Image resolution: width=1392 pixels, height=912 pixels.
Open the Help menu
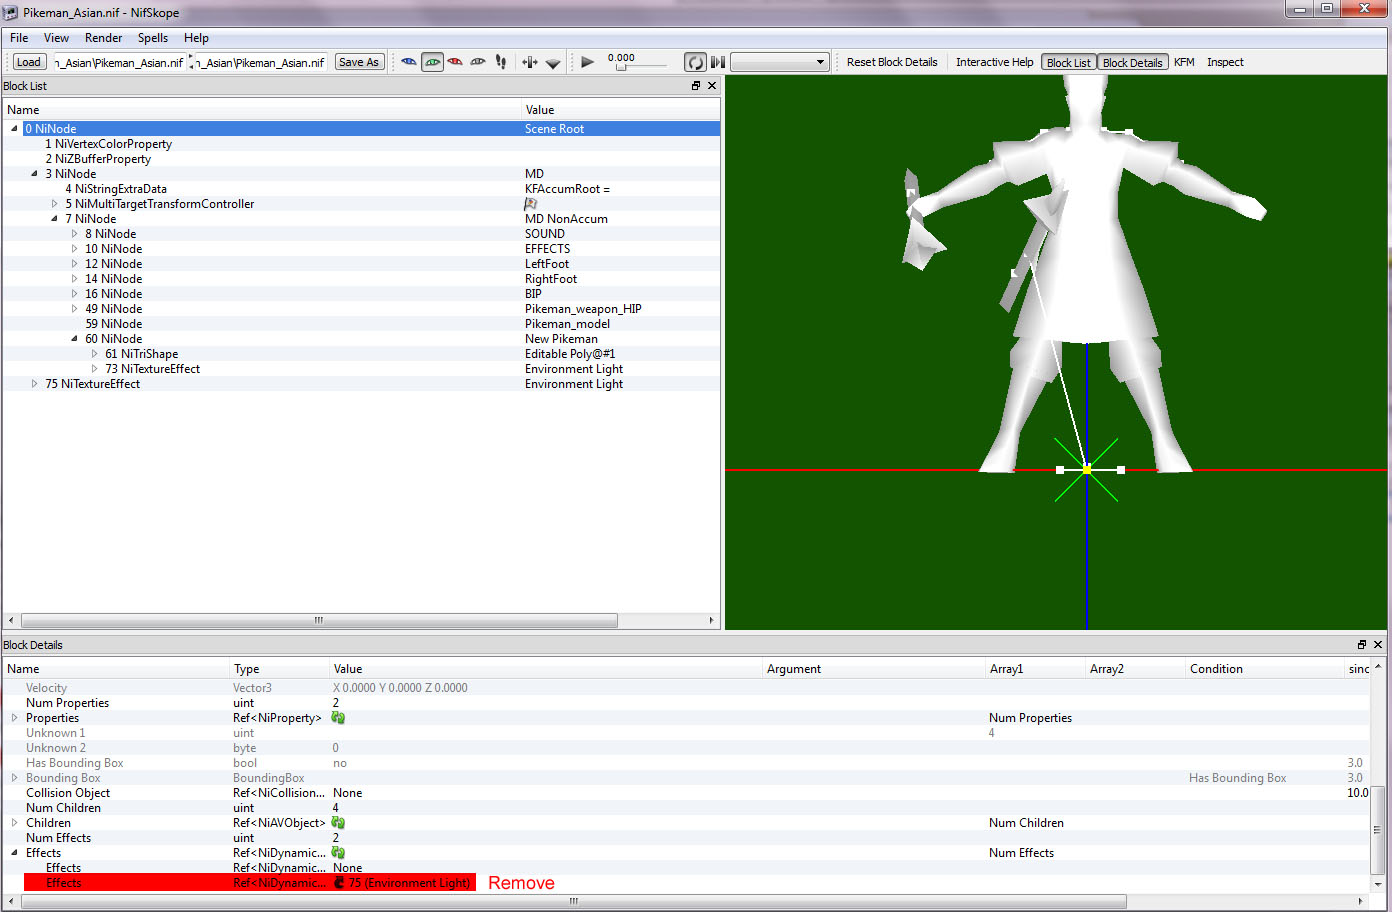[x=196, y=38]
